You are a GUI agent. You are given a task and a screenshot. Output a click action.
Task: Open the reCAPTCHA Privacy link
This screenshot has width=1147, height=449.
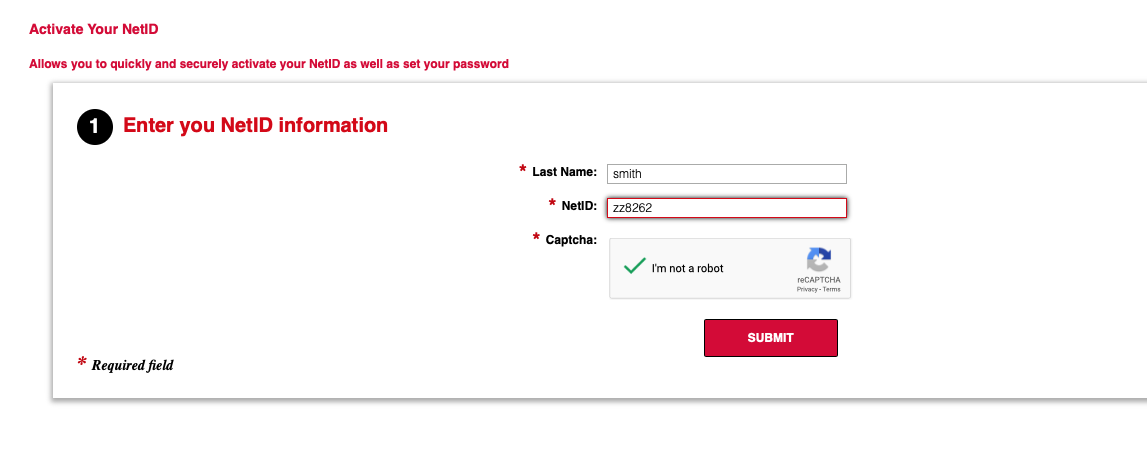806,289
